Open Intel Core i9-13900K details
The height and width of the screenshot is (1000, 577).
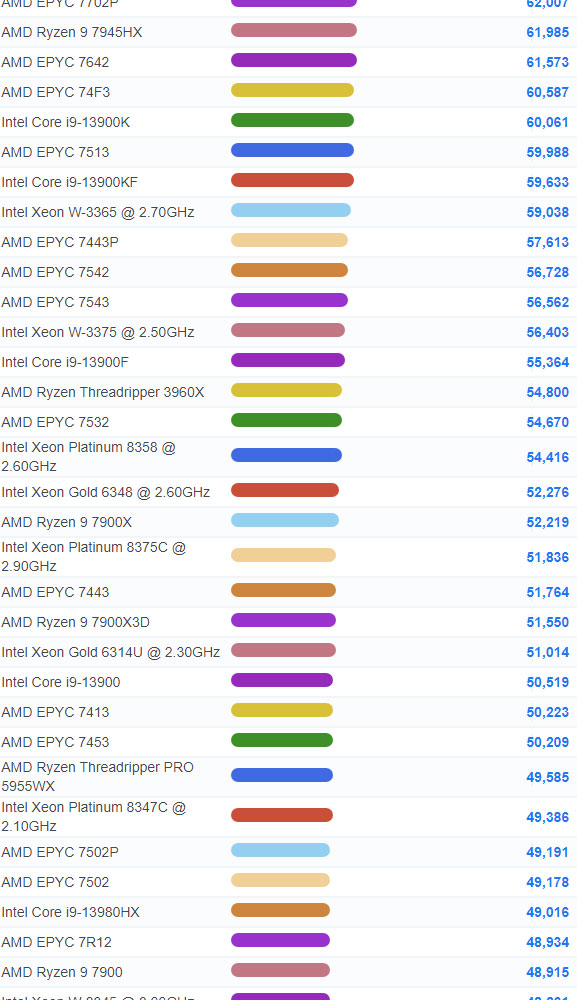click(66, 122)
